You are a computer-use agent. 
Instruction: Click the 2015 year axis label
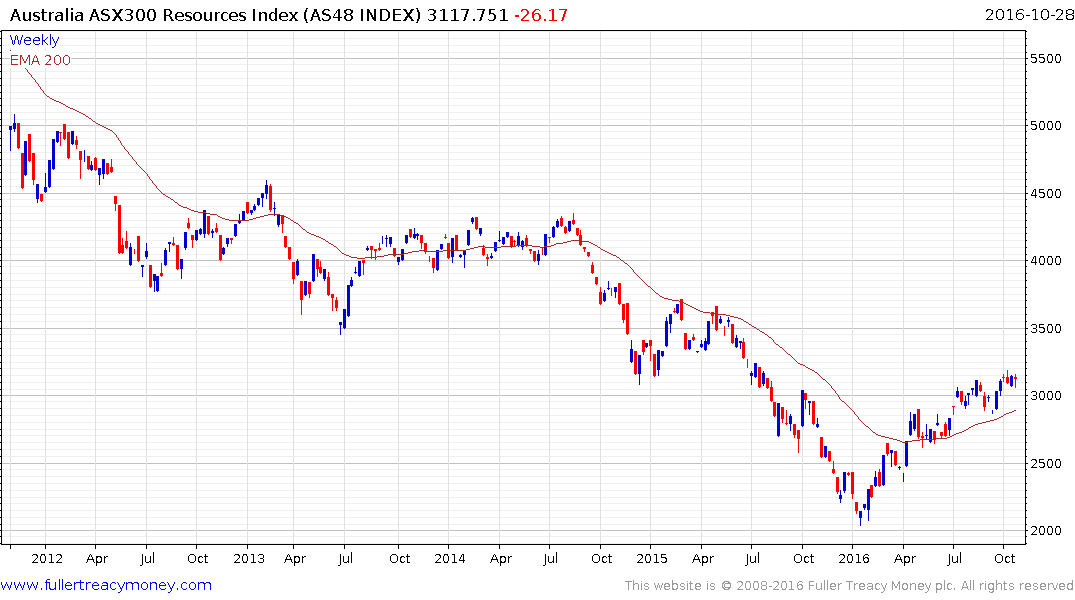click(651, 558)
